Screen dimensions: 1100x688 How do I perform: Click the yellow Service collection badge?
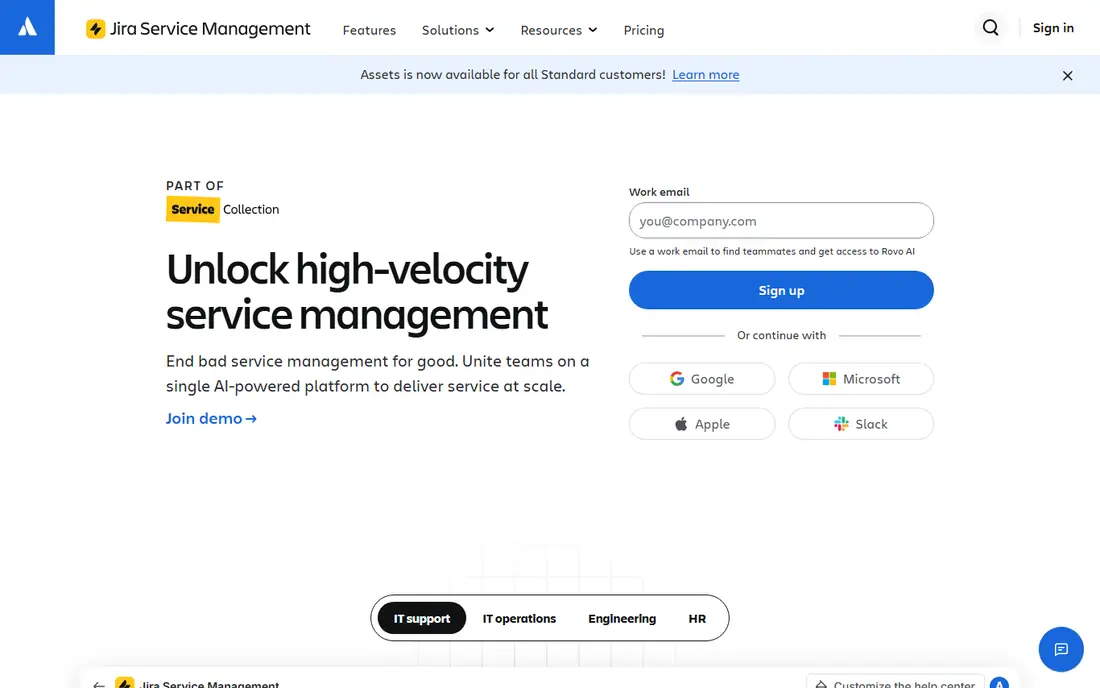(x=193, y=209)
